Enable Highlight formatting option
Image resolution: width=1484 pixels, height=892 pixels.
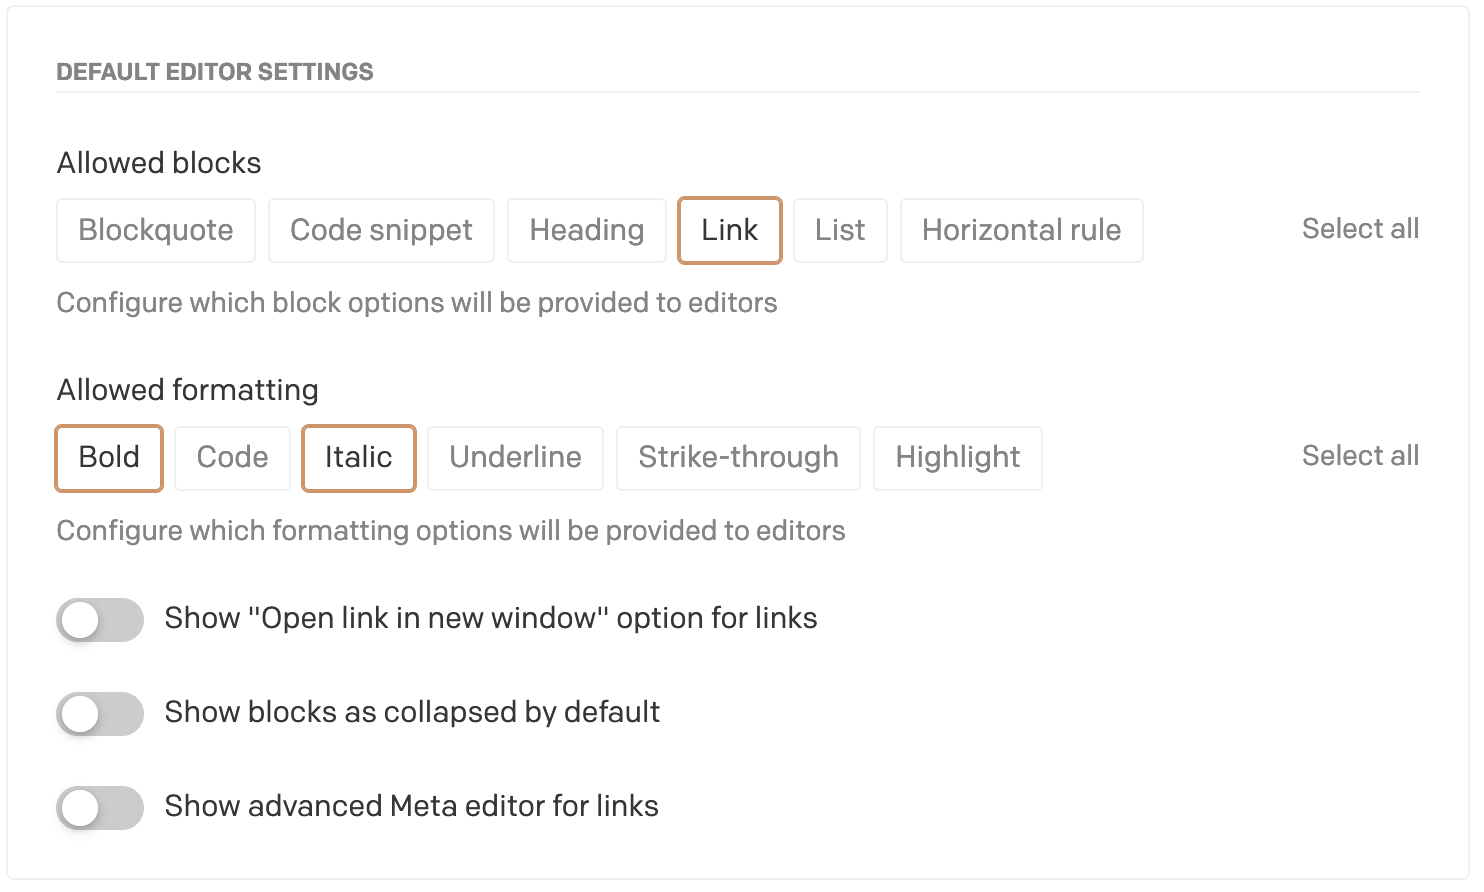pyautogui.click(x=958, y=458)
